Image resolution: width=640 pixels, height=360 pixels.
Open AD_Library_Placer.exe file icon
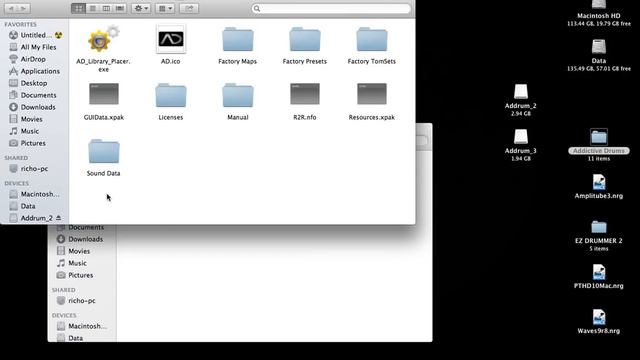click(103, 39)
